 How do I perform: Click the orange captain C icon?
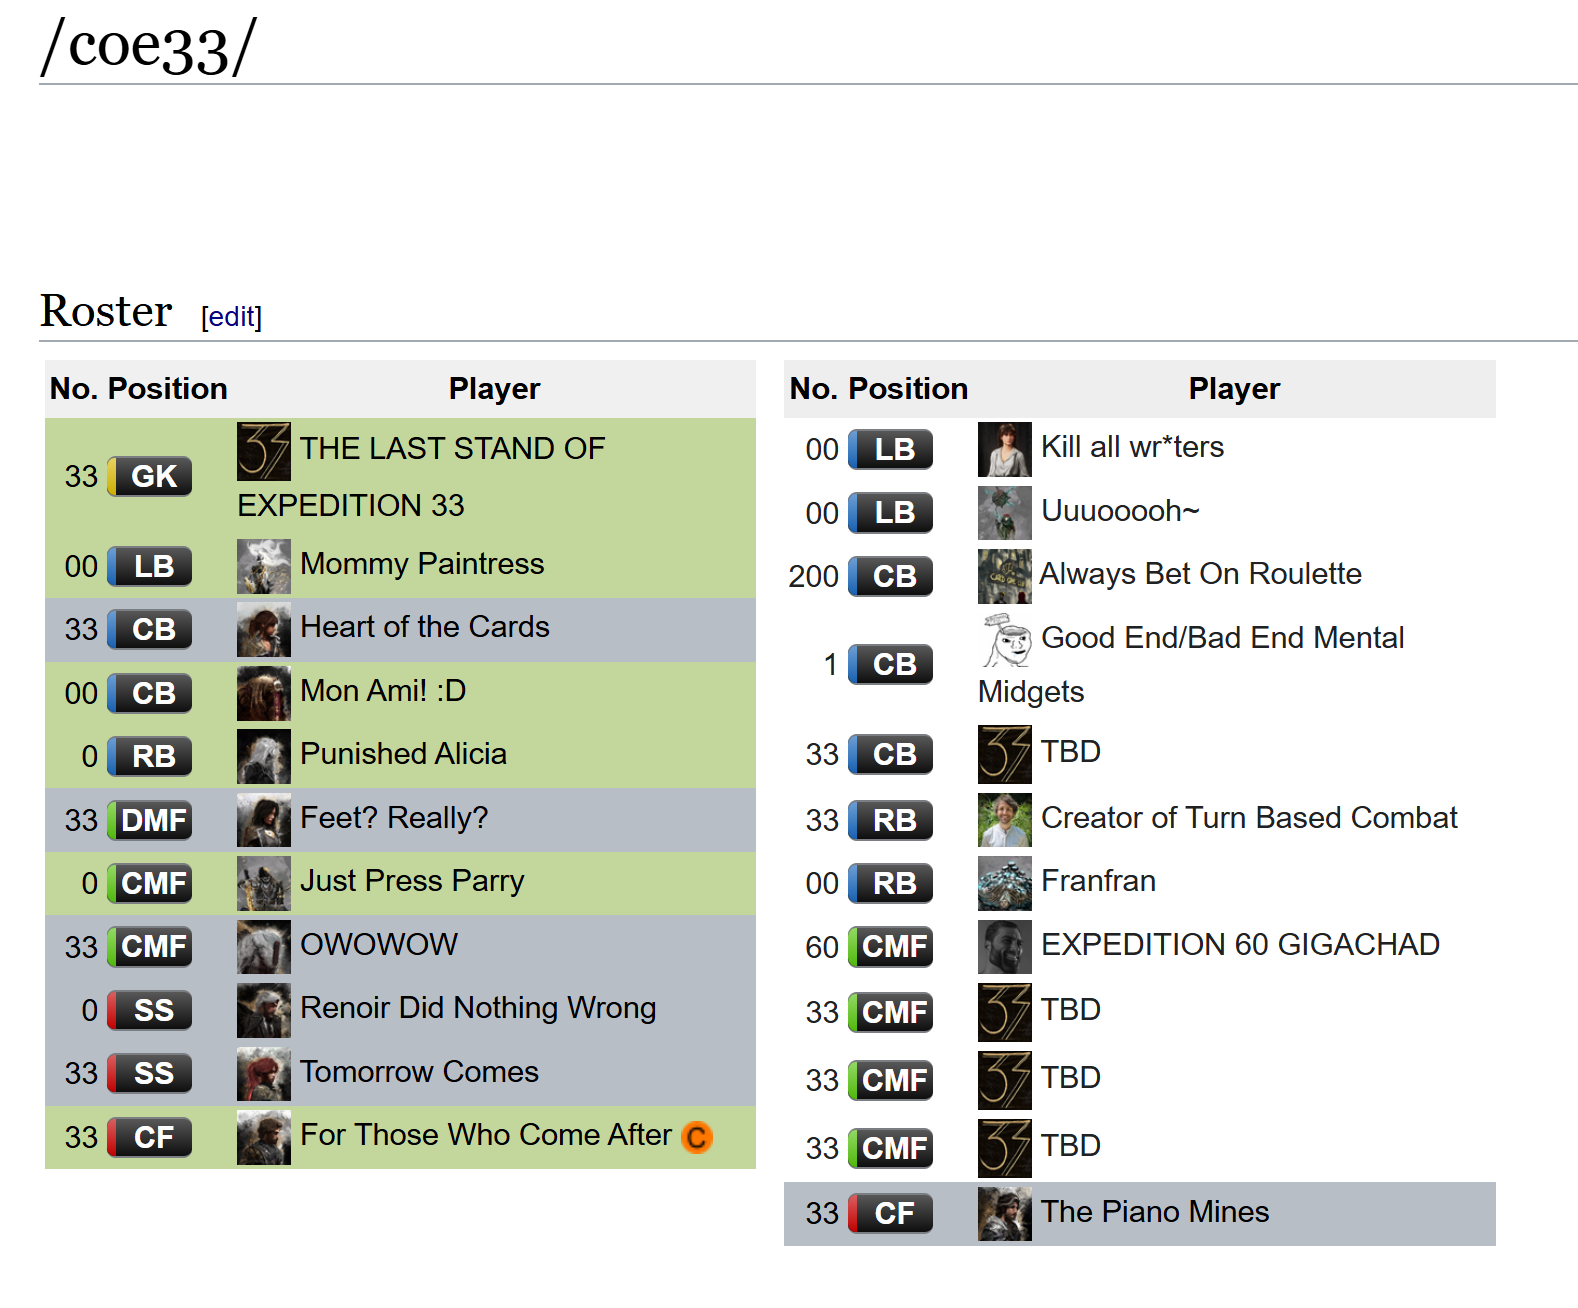pyautogui.click(x=697, y=1137)
